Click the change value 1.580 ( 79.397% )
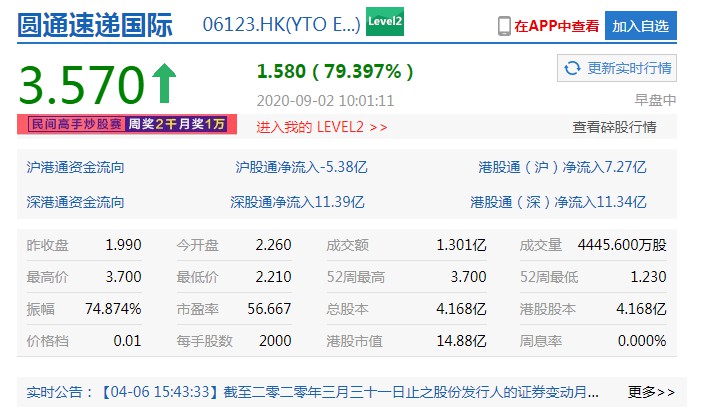 pyautogui.click(x=335, y=71)
